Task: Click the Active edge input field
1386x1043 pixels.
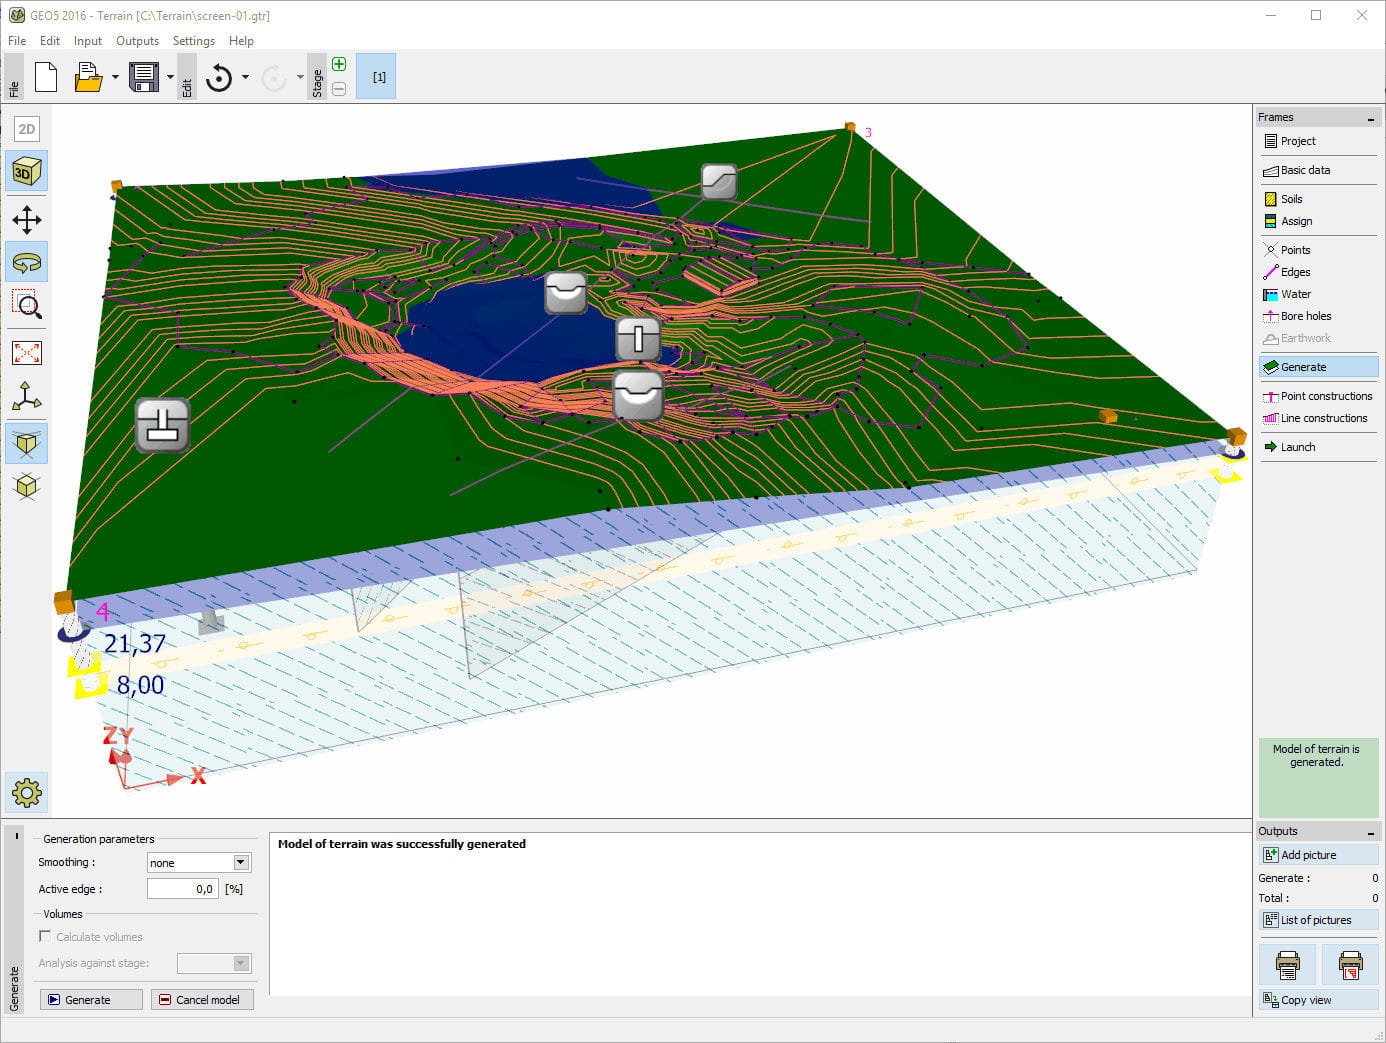Action: click(x=182, y=888)
